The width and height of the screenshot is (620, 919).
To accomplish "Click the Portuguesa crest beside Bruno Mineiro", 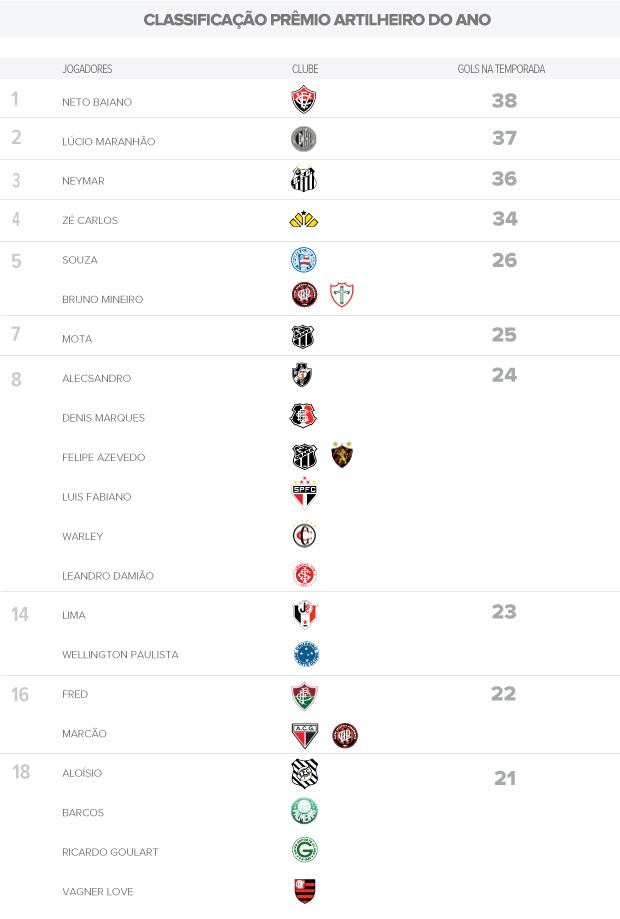I will tap(343, 295).
